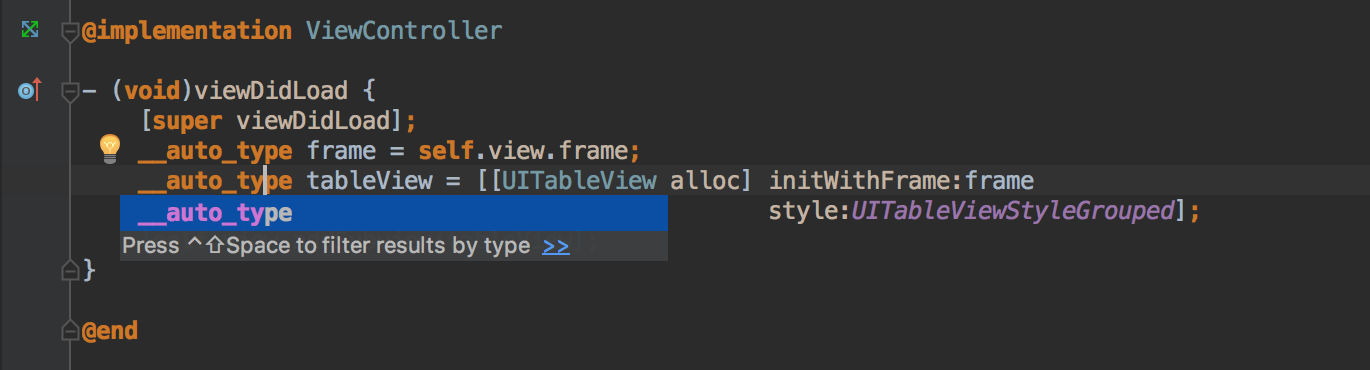Screen dimensions: 1370x370
Task: Click the super viewDidLoad call
Action: click(278, 121)
